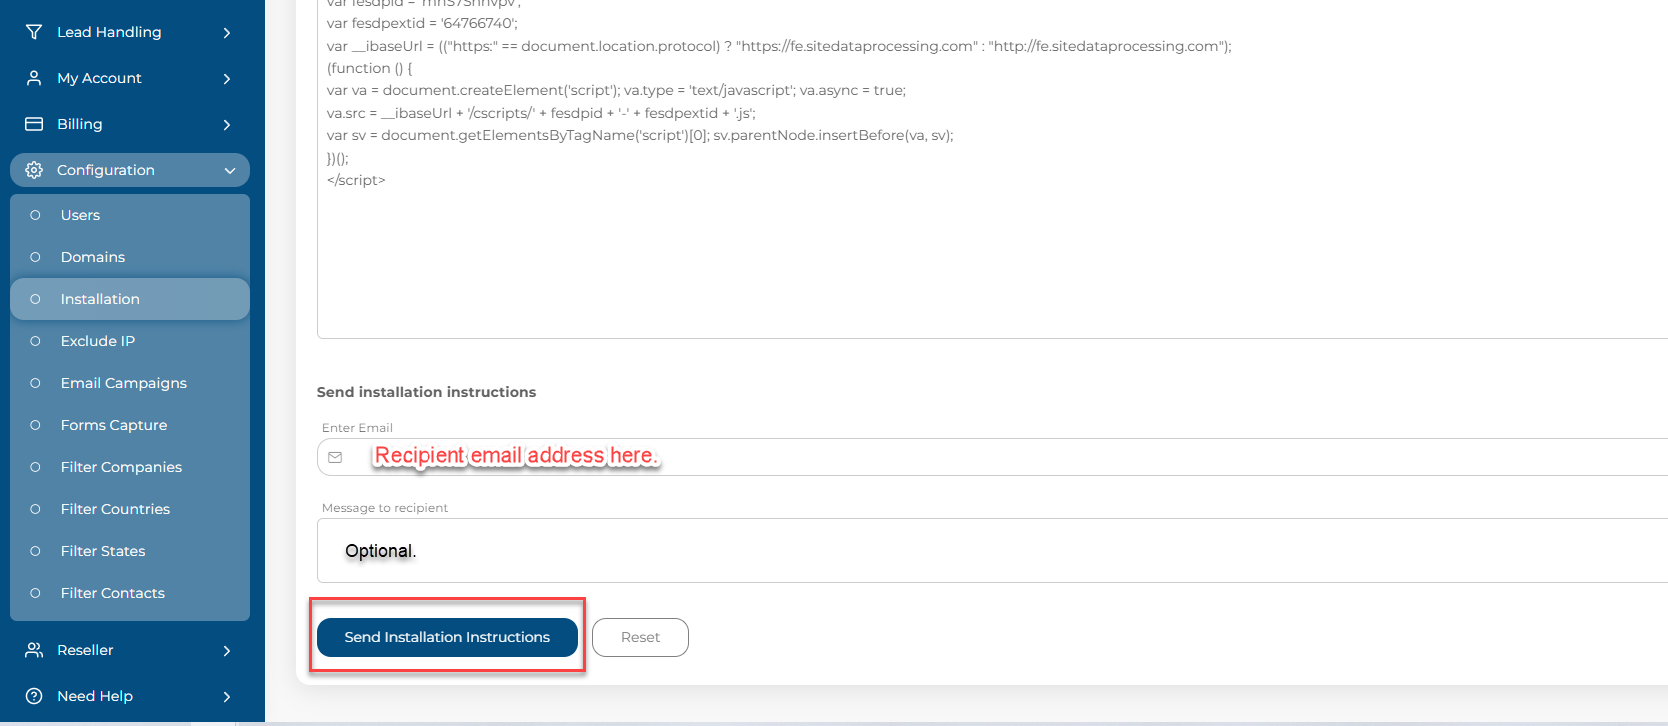1668x726 pixels.
Task: Collapse the Configuration chevron
Action: click(x=230, y=171)
